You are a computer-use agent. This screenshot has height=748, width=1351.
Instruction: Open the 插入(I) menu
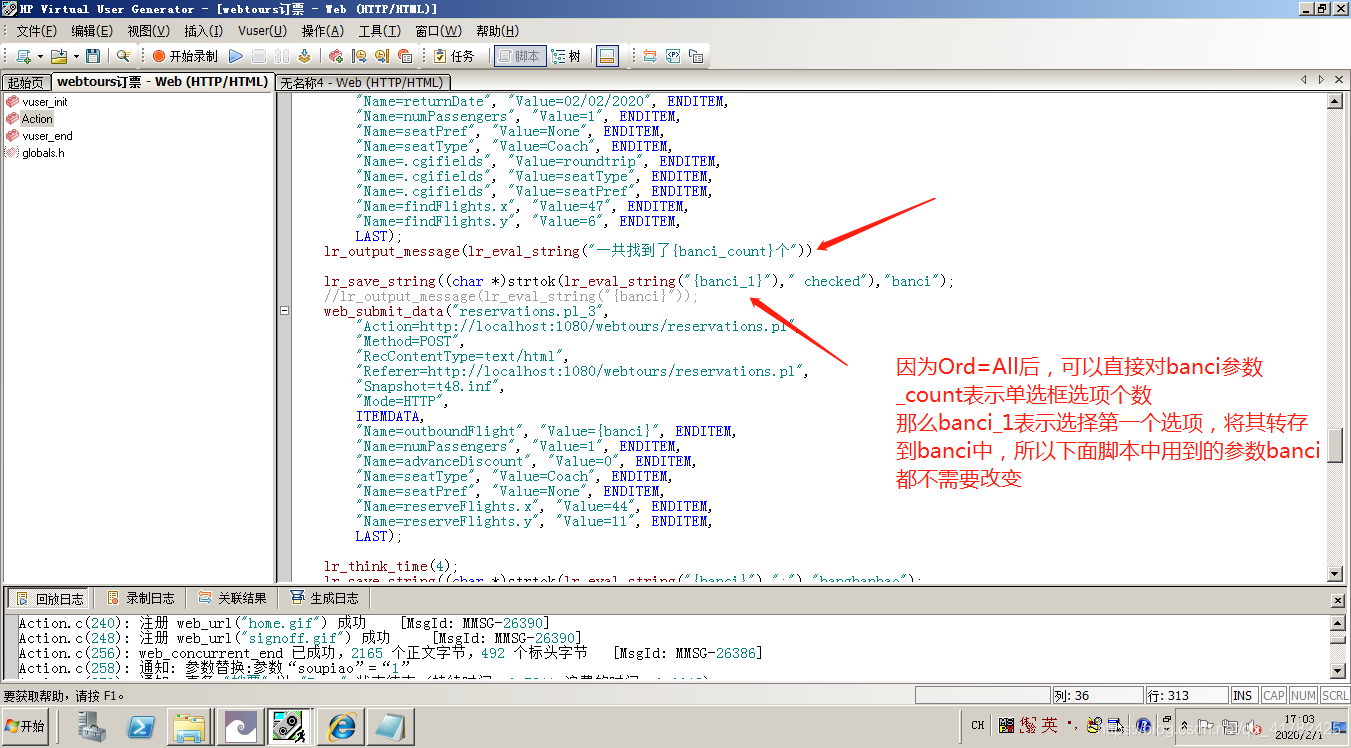click(204, 31)
